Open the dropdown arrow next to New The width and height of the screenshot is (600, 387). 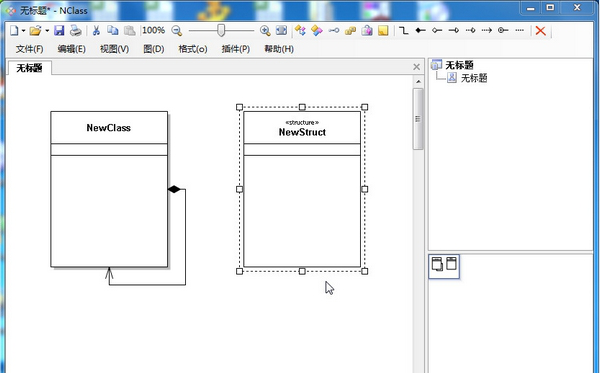[23, 31]
